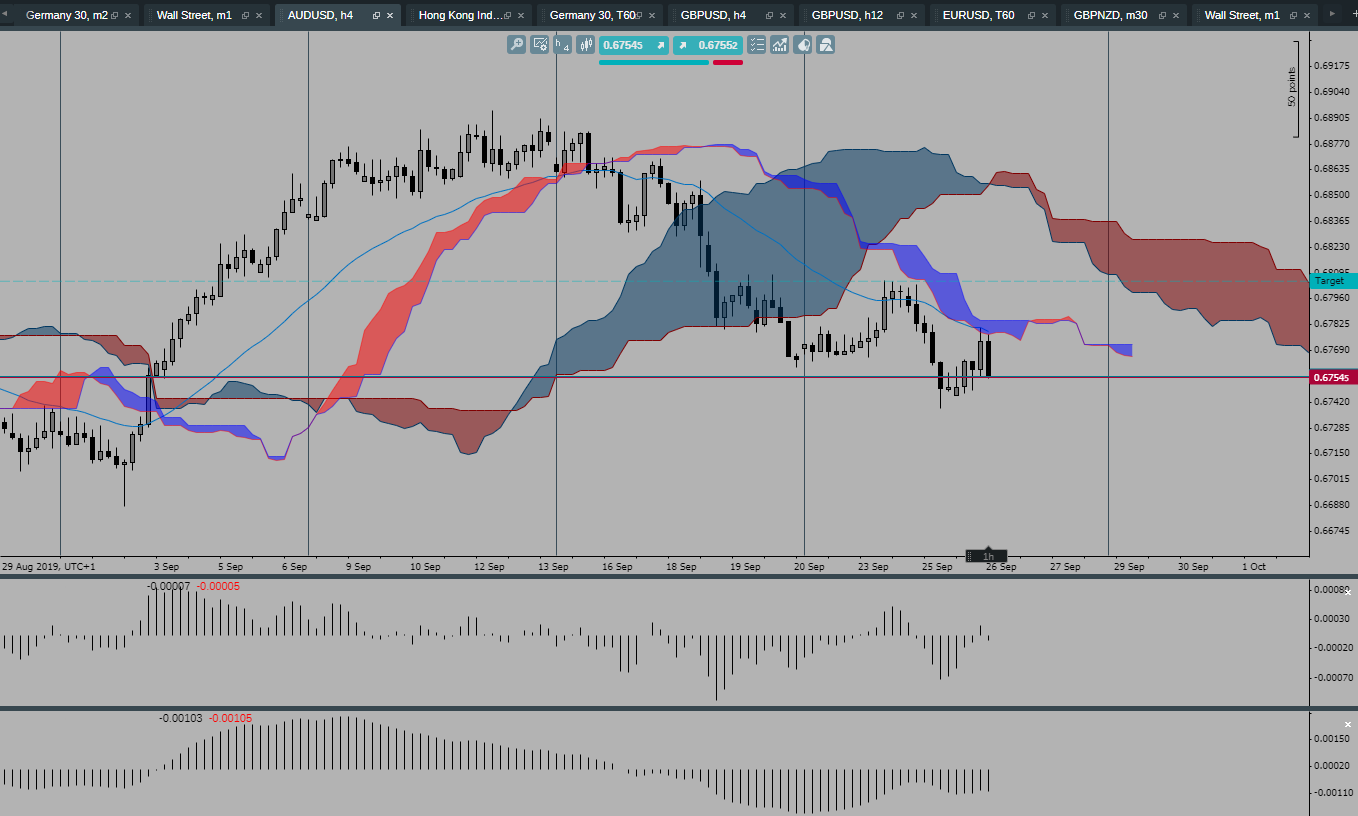The width and height of the screenshot is (1358, 816).
Task: Close the GBPUSD, h4 tab
Action: [783, 16]
